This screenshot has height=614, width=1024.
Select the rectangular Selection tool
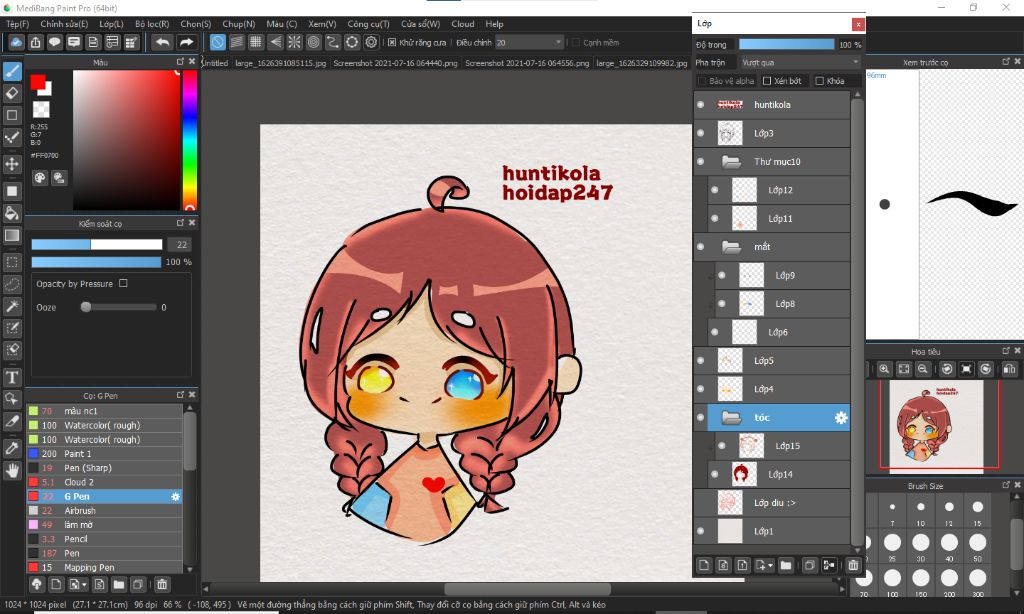[x=12, y=263]
